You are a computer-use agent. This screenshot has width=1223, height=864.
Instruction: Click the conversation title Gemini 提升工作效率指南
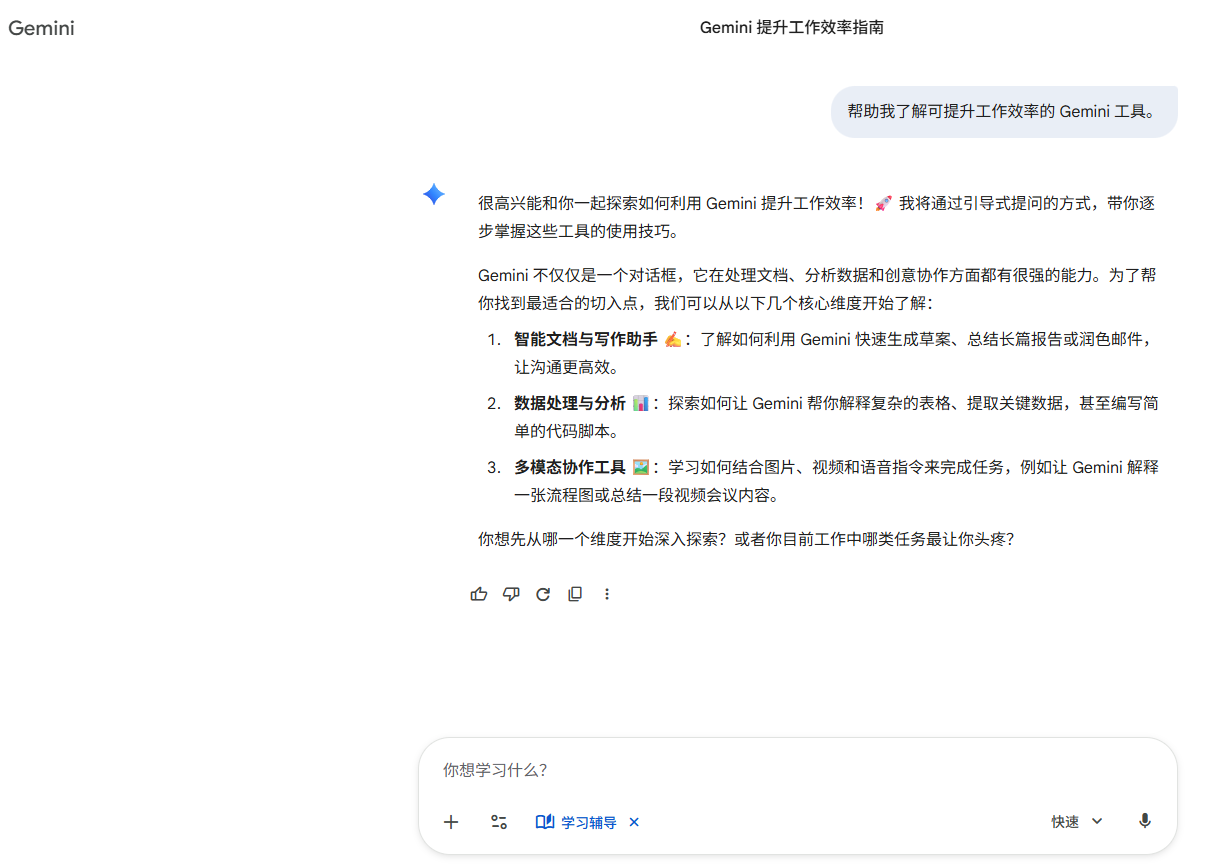coord(791,28)
